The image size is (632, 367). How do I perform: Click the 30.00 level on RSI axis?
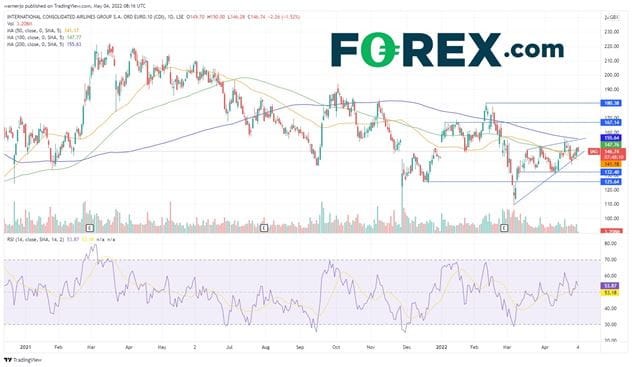pyautogui.click(x=611, y=324)
